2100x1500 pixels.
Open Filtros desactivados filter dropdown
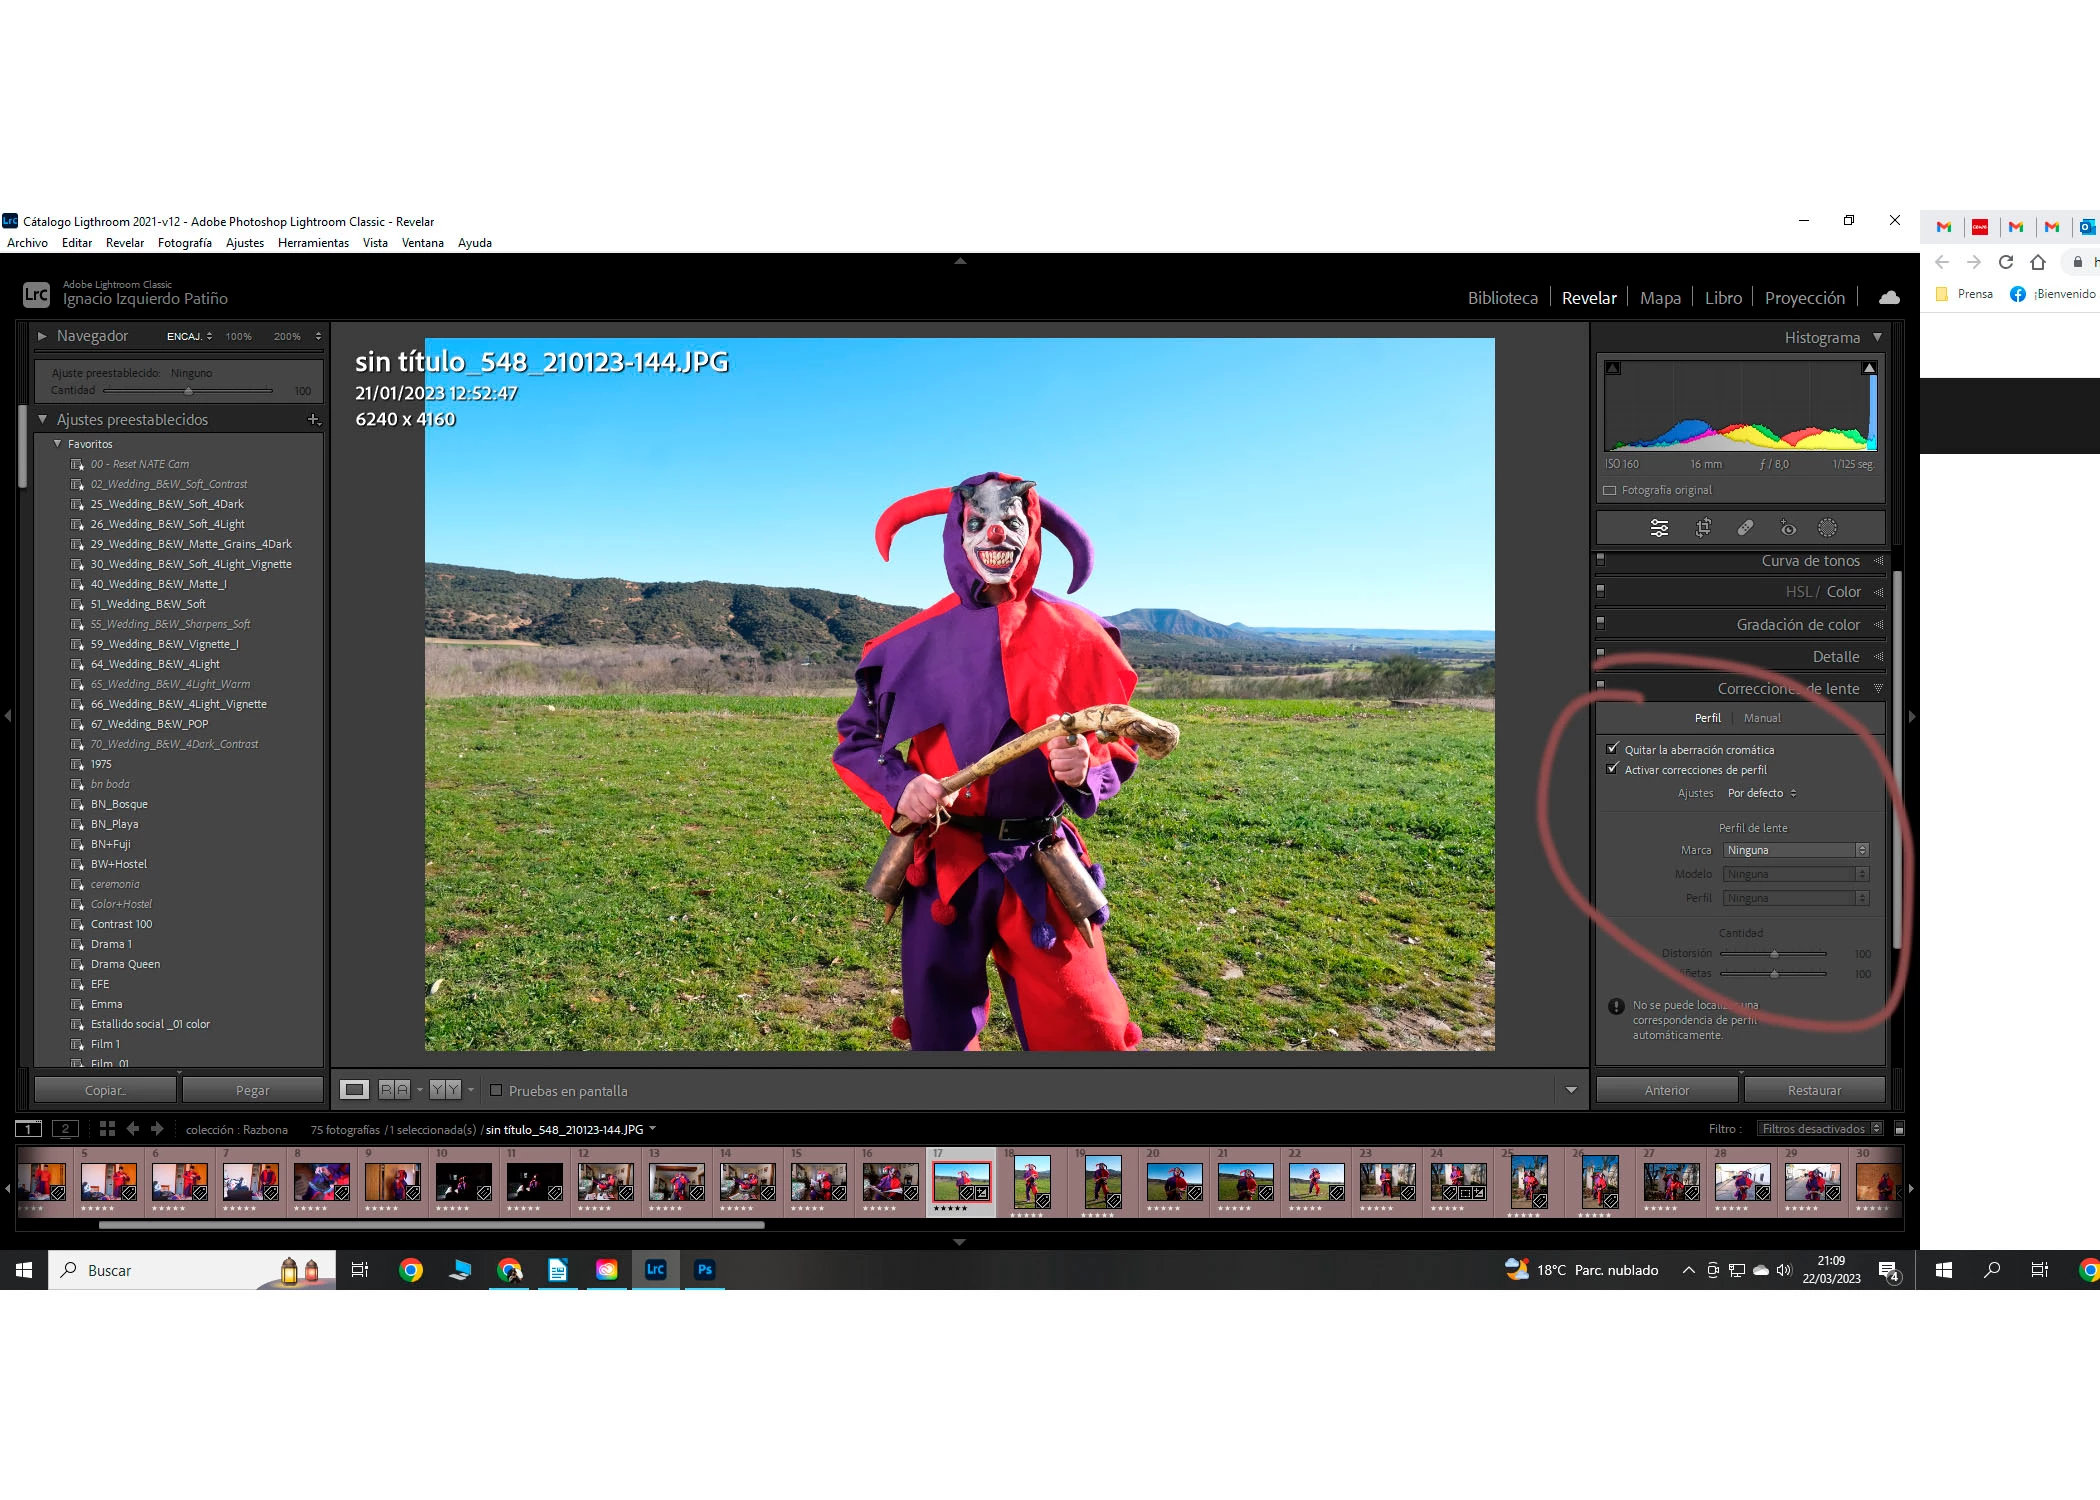click(x=1821, y=1129)
